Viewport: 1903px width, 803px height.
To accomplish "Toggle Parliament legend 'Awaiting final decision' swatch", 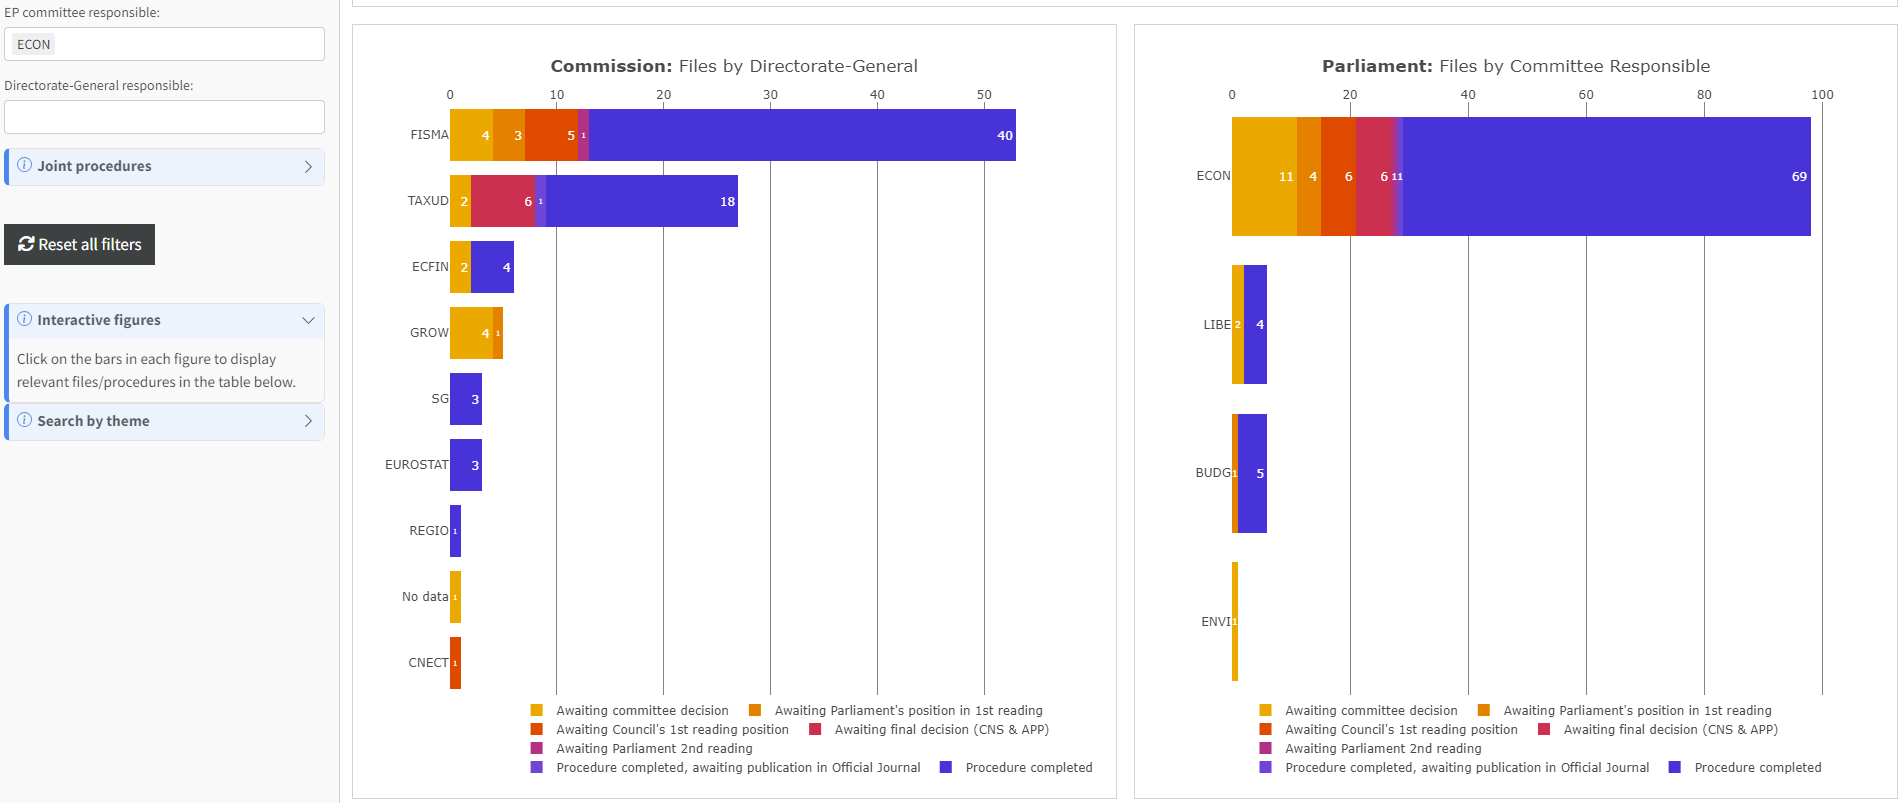I will pos(1544,730).
